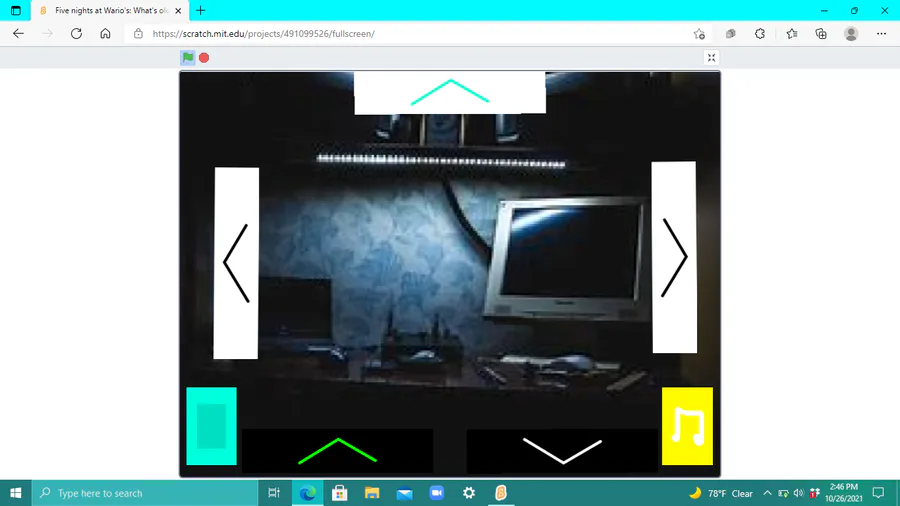Click the cyan square button at bottom left
The width and height of the screenshot is (900, 506).
click(x=211, y=426)
